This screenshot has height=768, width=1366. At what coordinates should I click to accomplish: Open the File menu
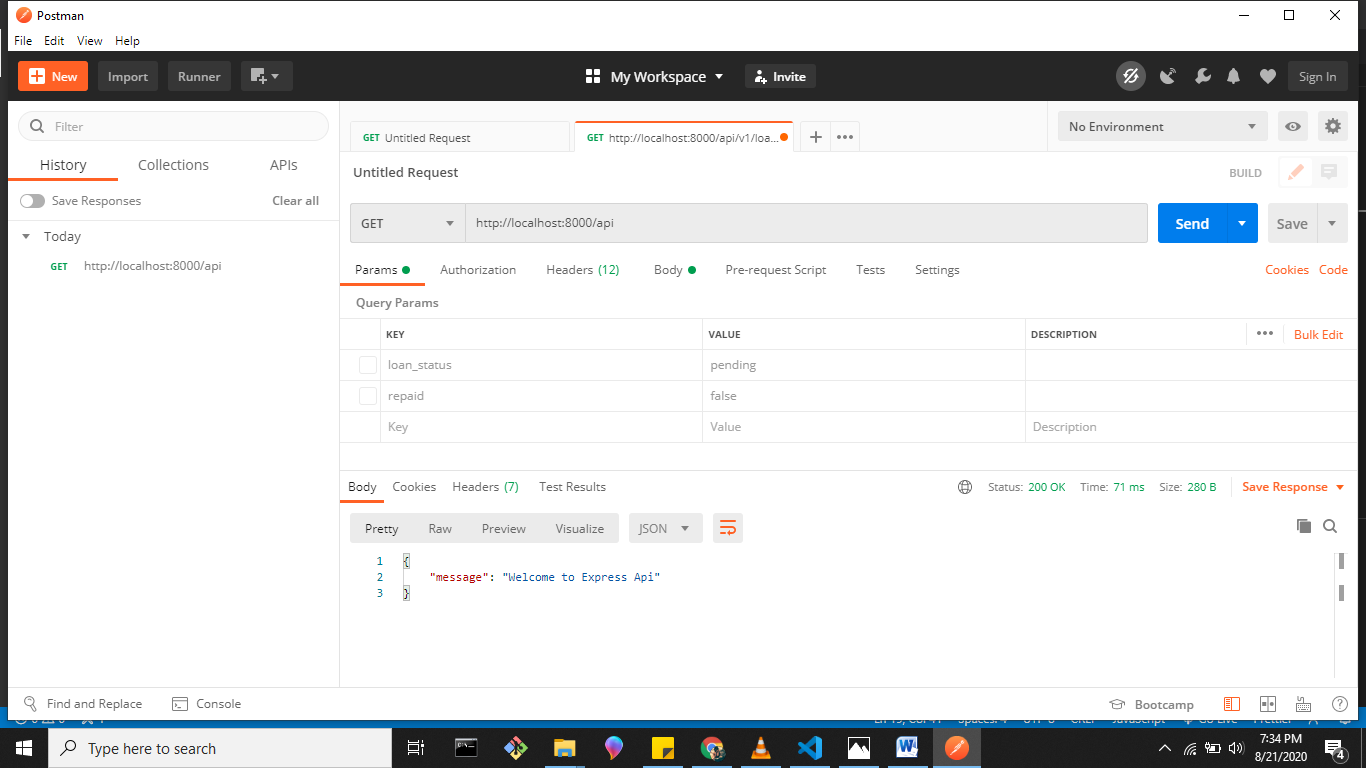pos(23,41)
